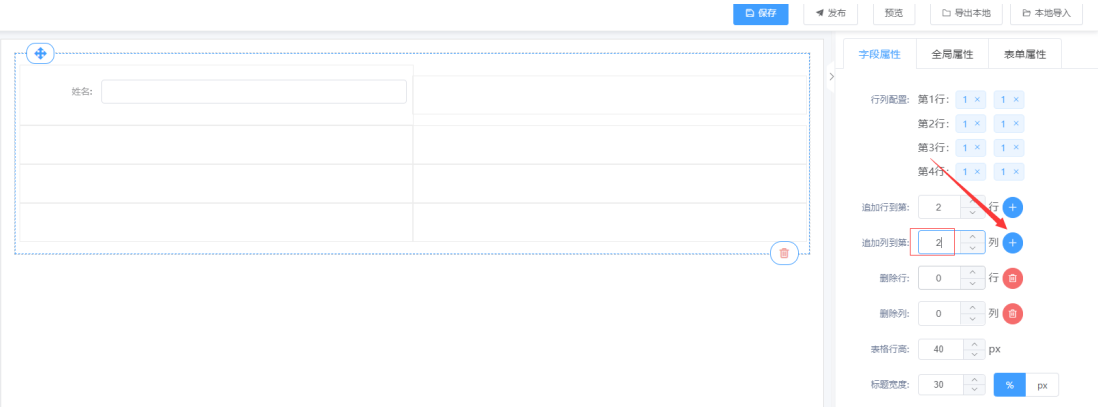Click the red trash icon for 删除行
The height and width of the screenshot is (407, 1100).
point(1012,279)
